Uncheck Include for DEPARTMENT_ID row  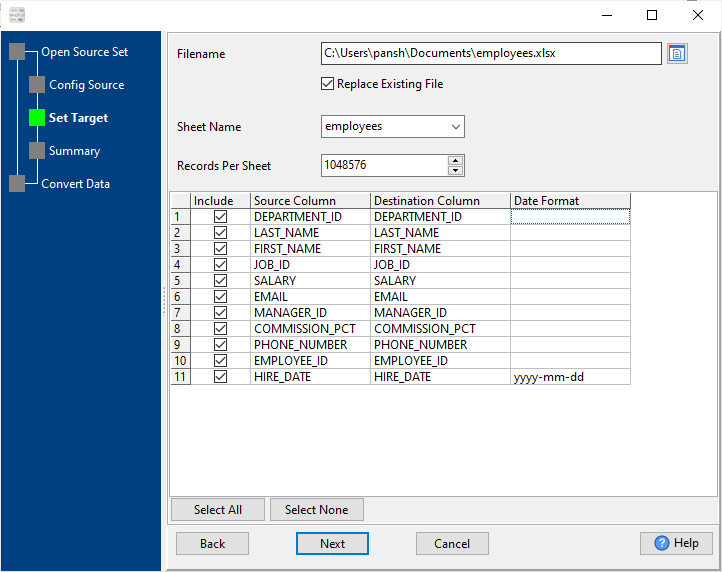220,217
